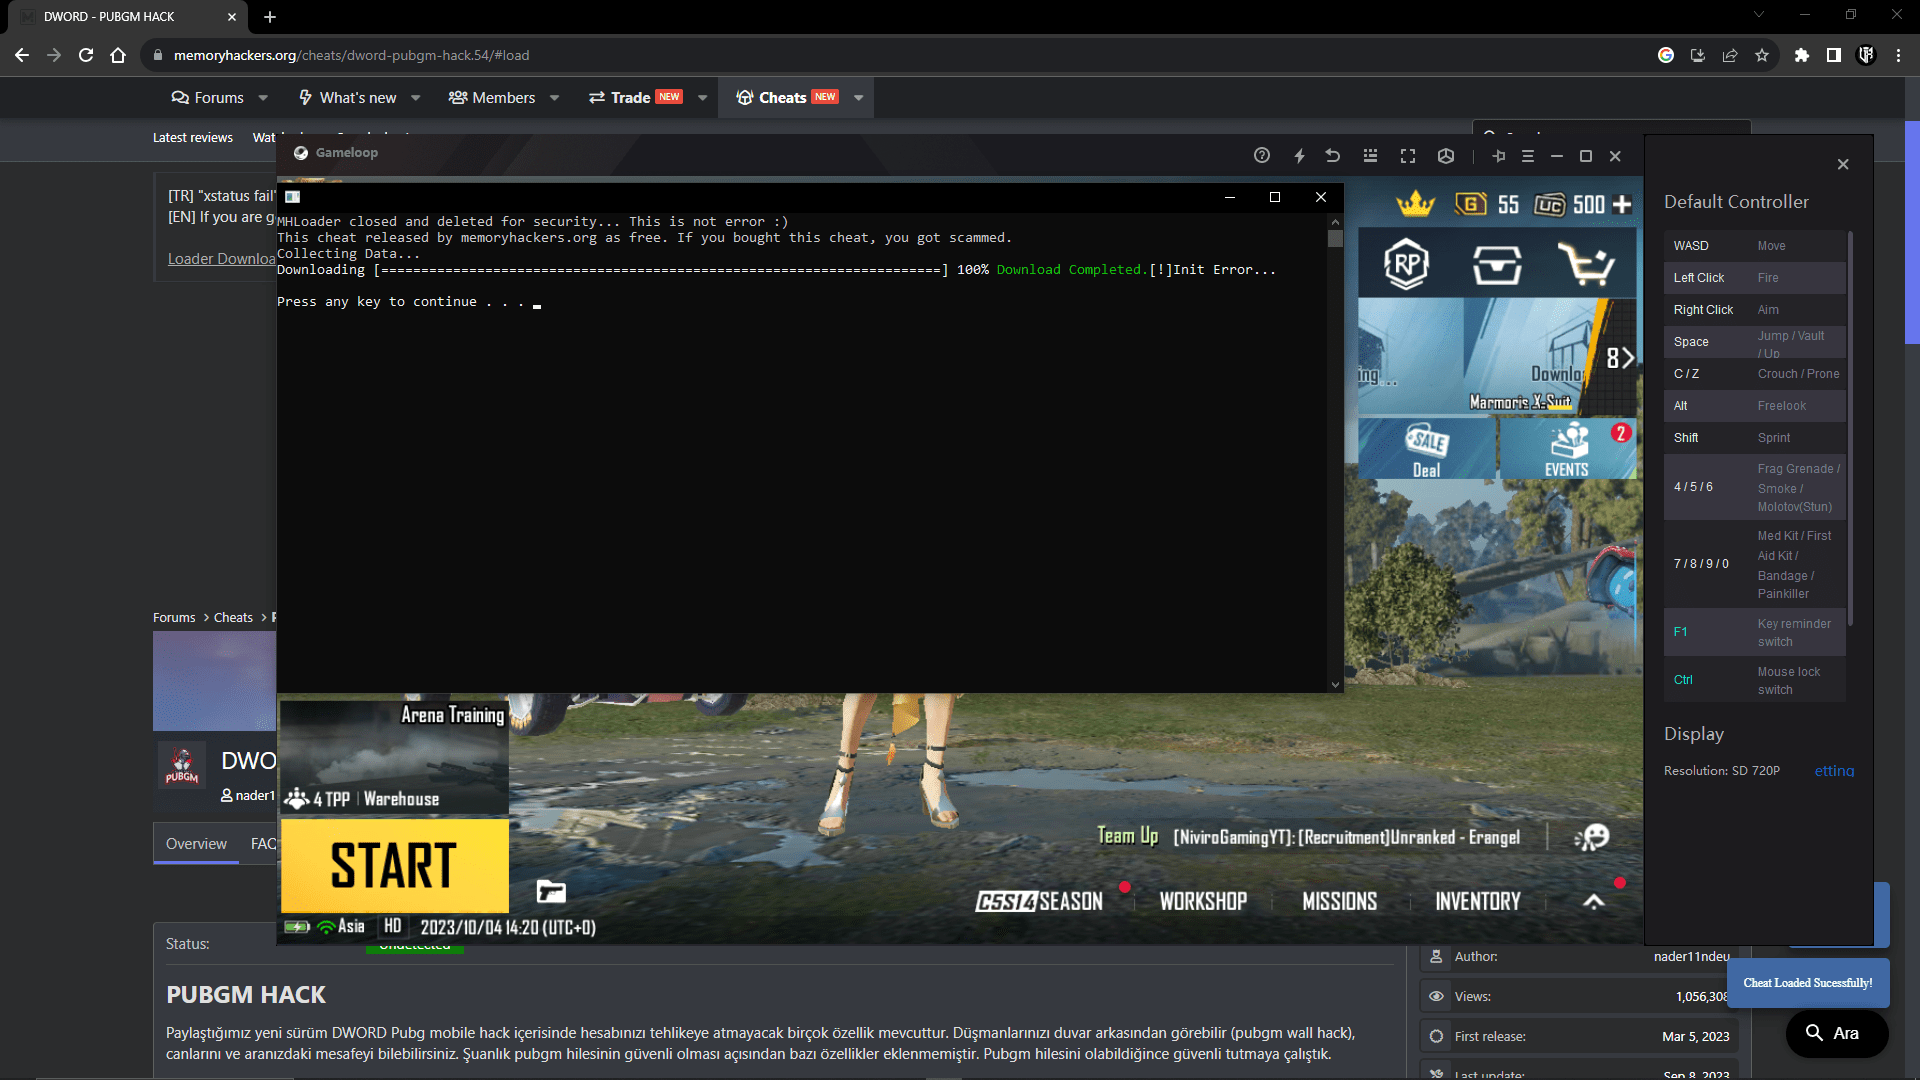Image resolution: width=1920 pixels, height=1080 pixels.
Task: Open the Cheats nav item
Action: click(787, 98)
